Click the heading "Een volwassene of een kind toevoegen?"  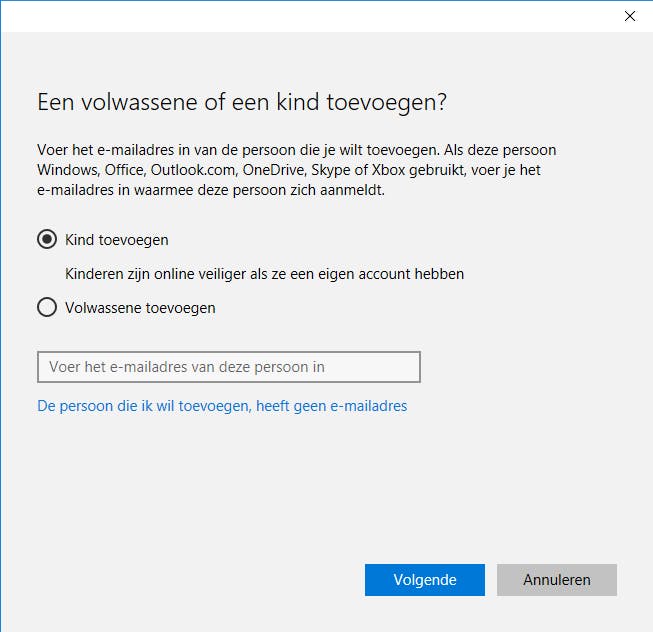pyautogui.click(x=241, y=102)
